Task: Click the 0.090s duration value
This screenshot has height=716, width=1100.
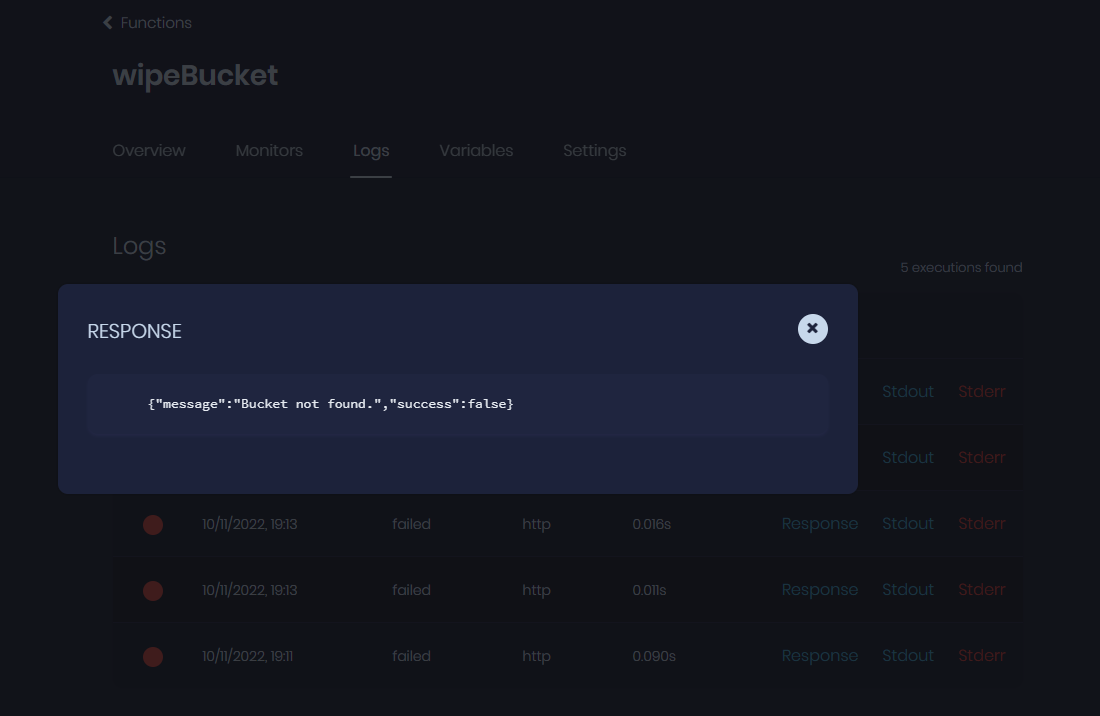Action: (x=654, y=656)
